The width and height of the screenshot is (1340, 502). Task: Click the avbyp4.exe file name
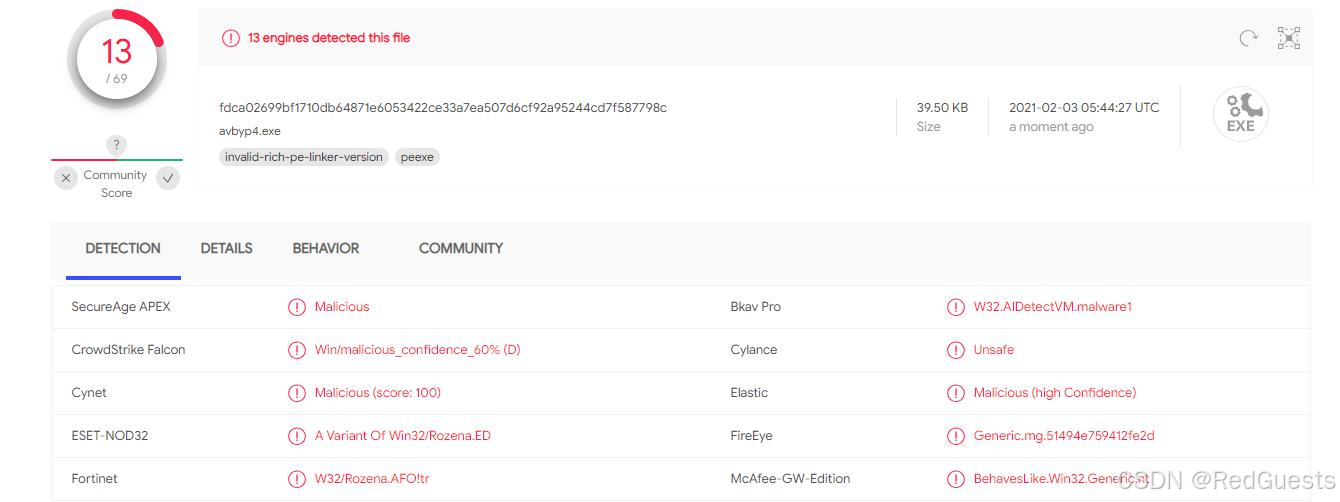tap(250, 131)
